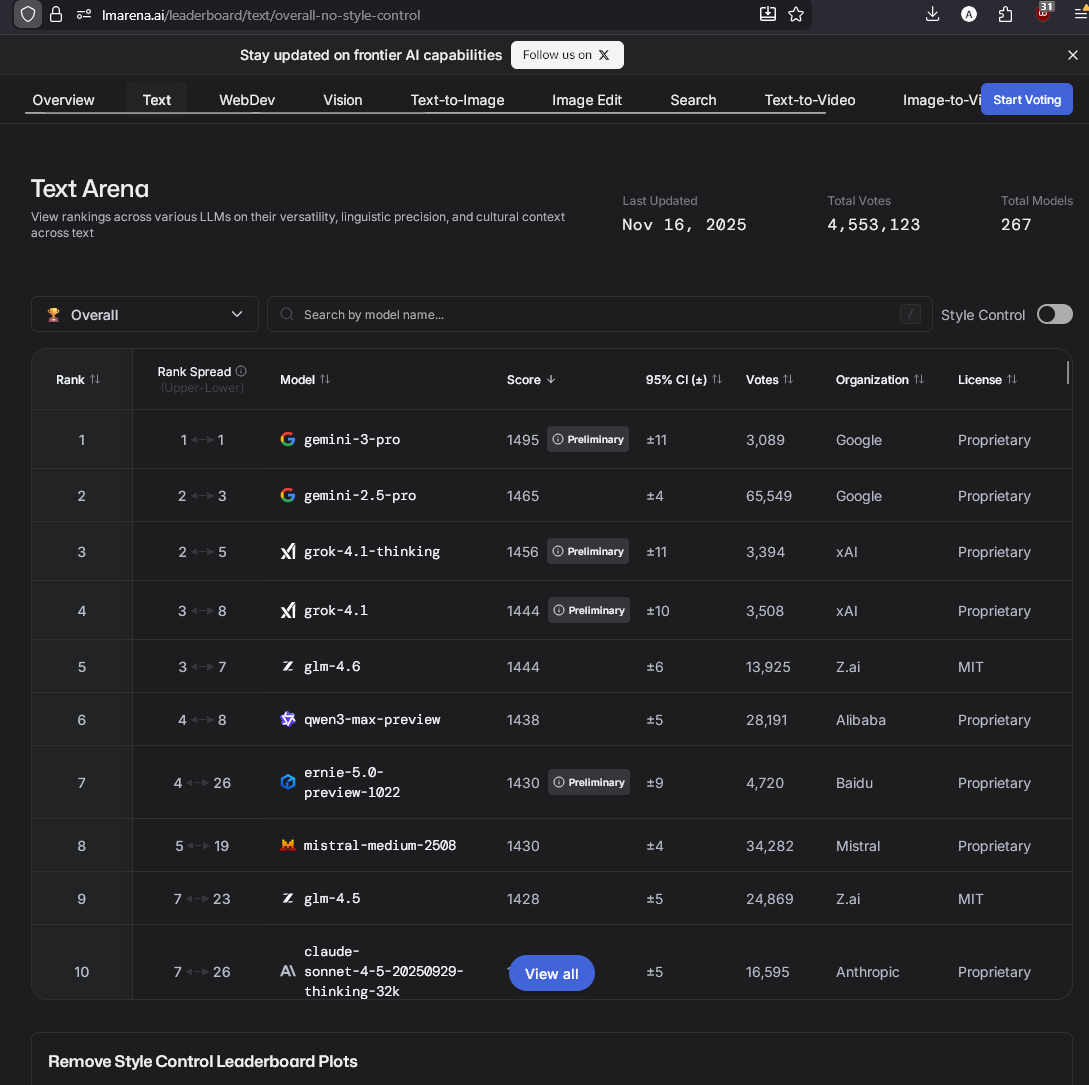
Task: Click the Nov 16, 2025 last updated value
Action: (684, 224)
